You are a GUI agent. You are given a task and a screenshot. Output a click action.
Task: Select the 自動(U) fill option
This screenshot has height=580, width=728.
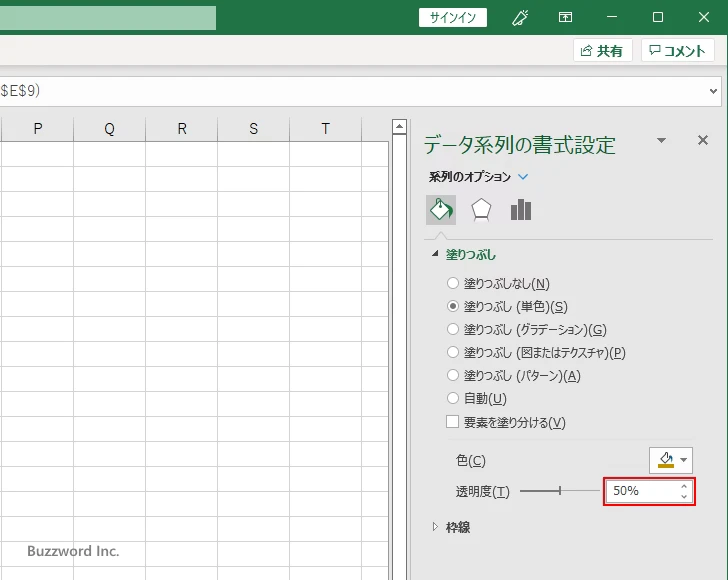pyautogui.click(x=453, y=398)
